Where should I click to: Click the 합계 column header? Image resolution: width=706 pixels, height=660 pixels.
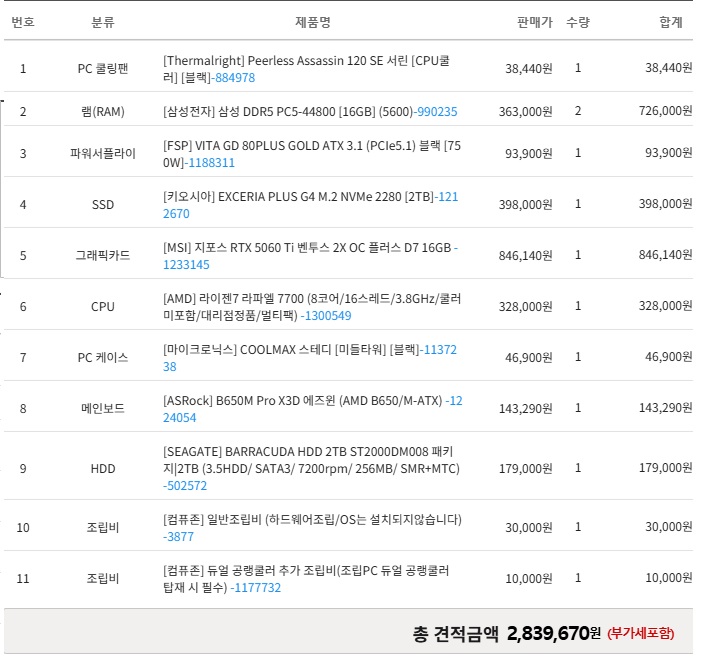tap(671, 22)
